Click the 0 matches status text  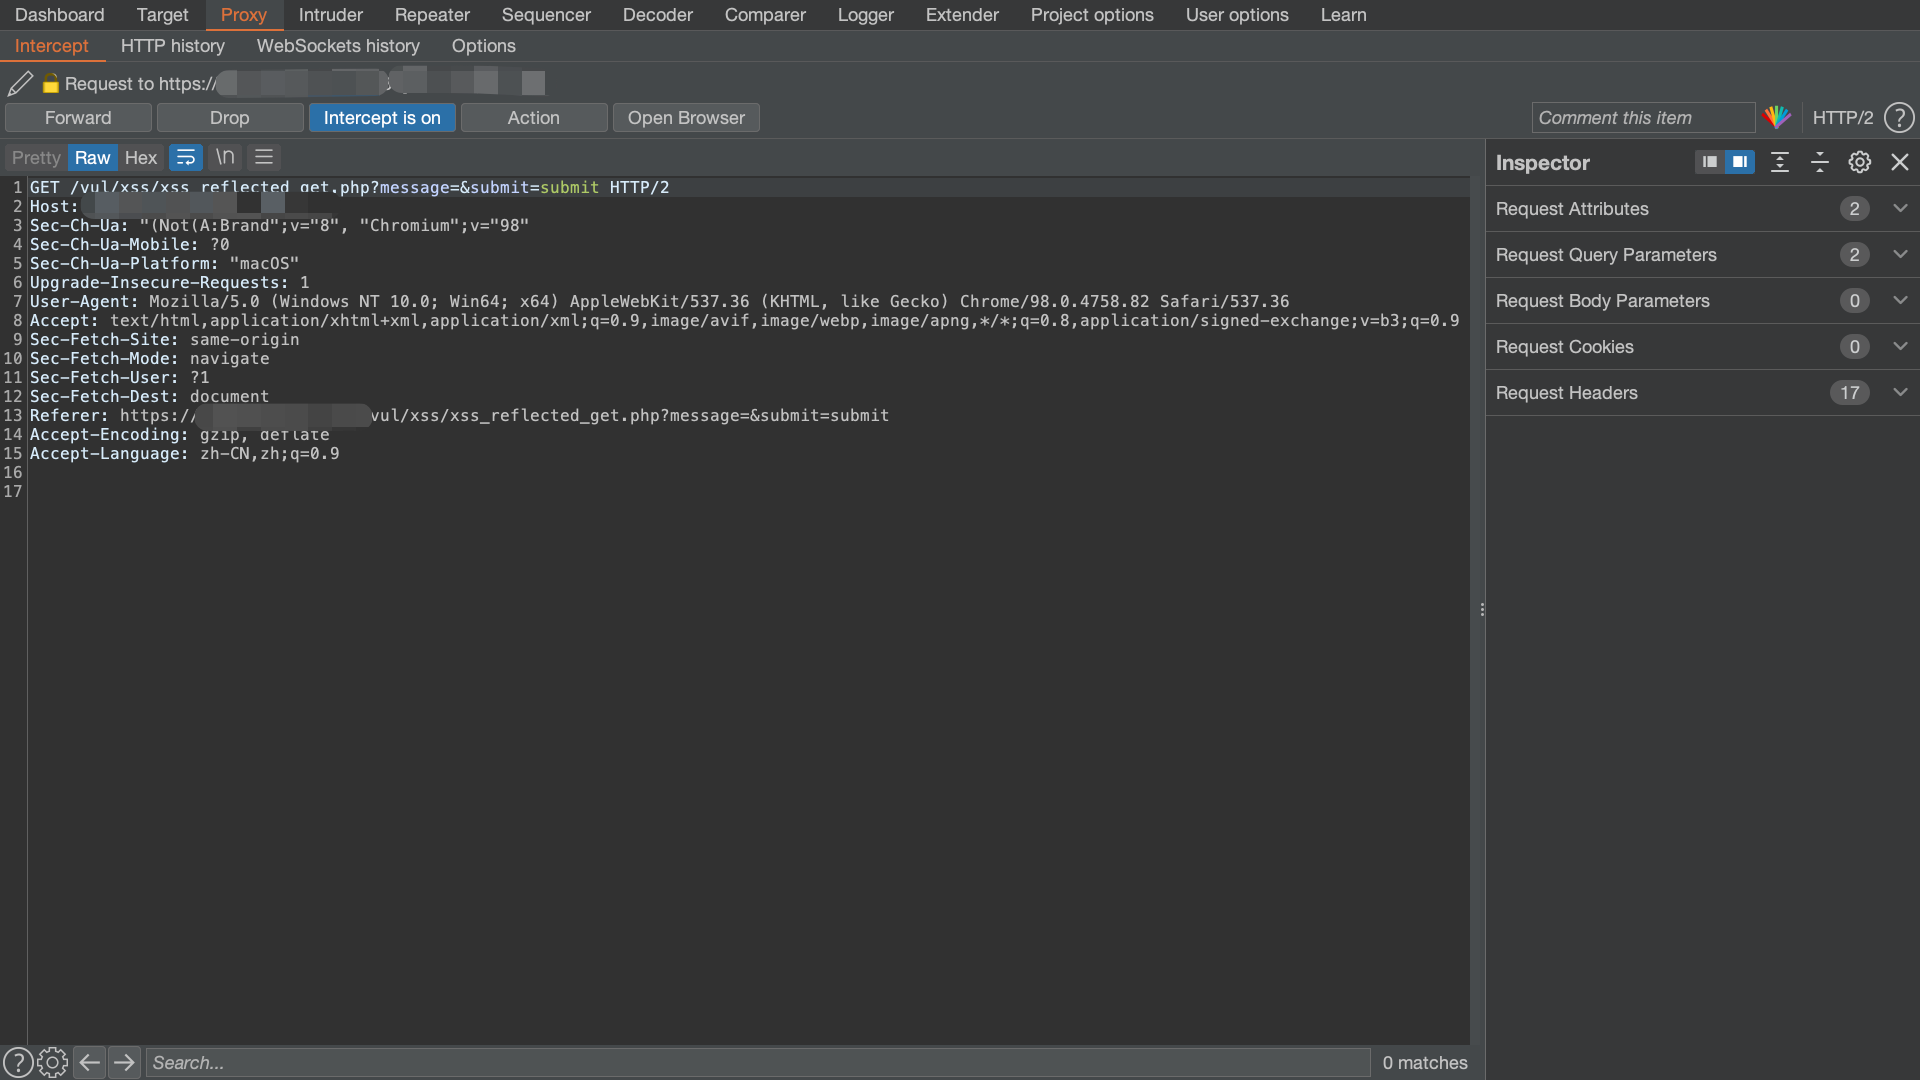[1425, 1063]
